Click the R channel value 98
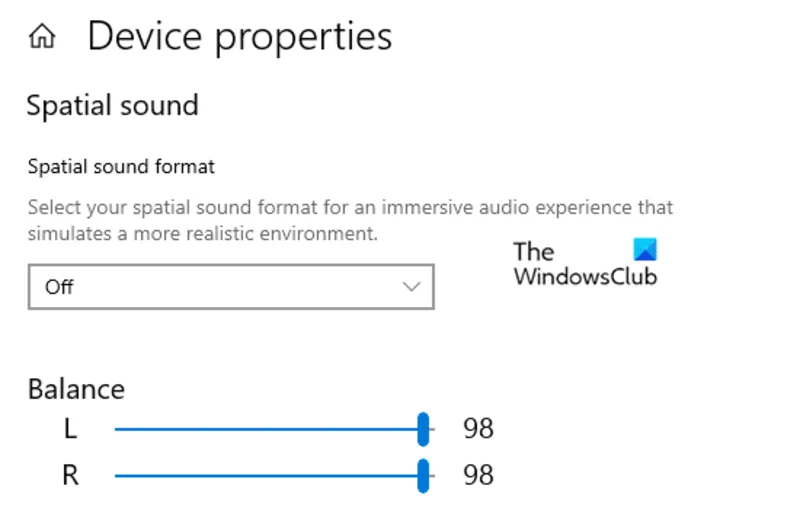 [x=478, y=475]
